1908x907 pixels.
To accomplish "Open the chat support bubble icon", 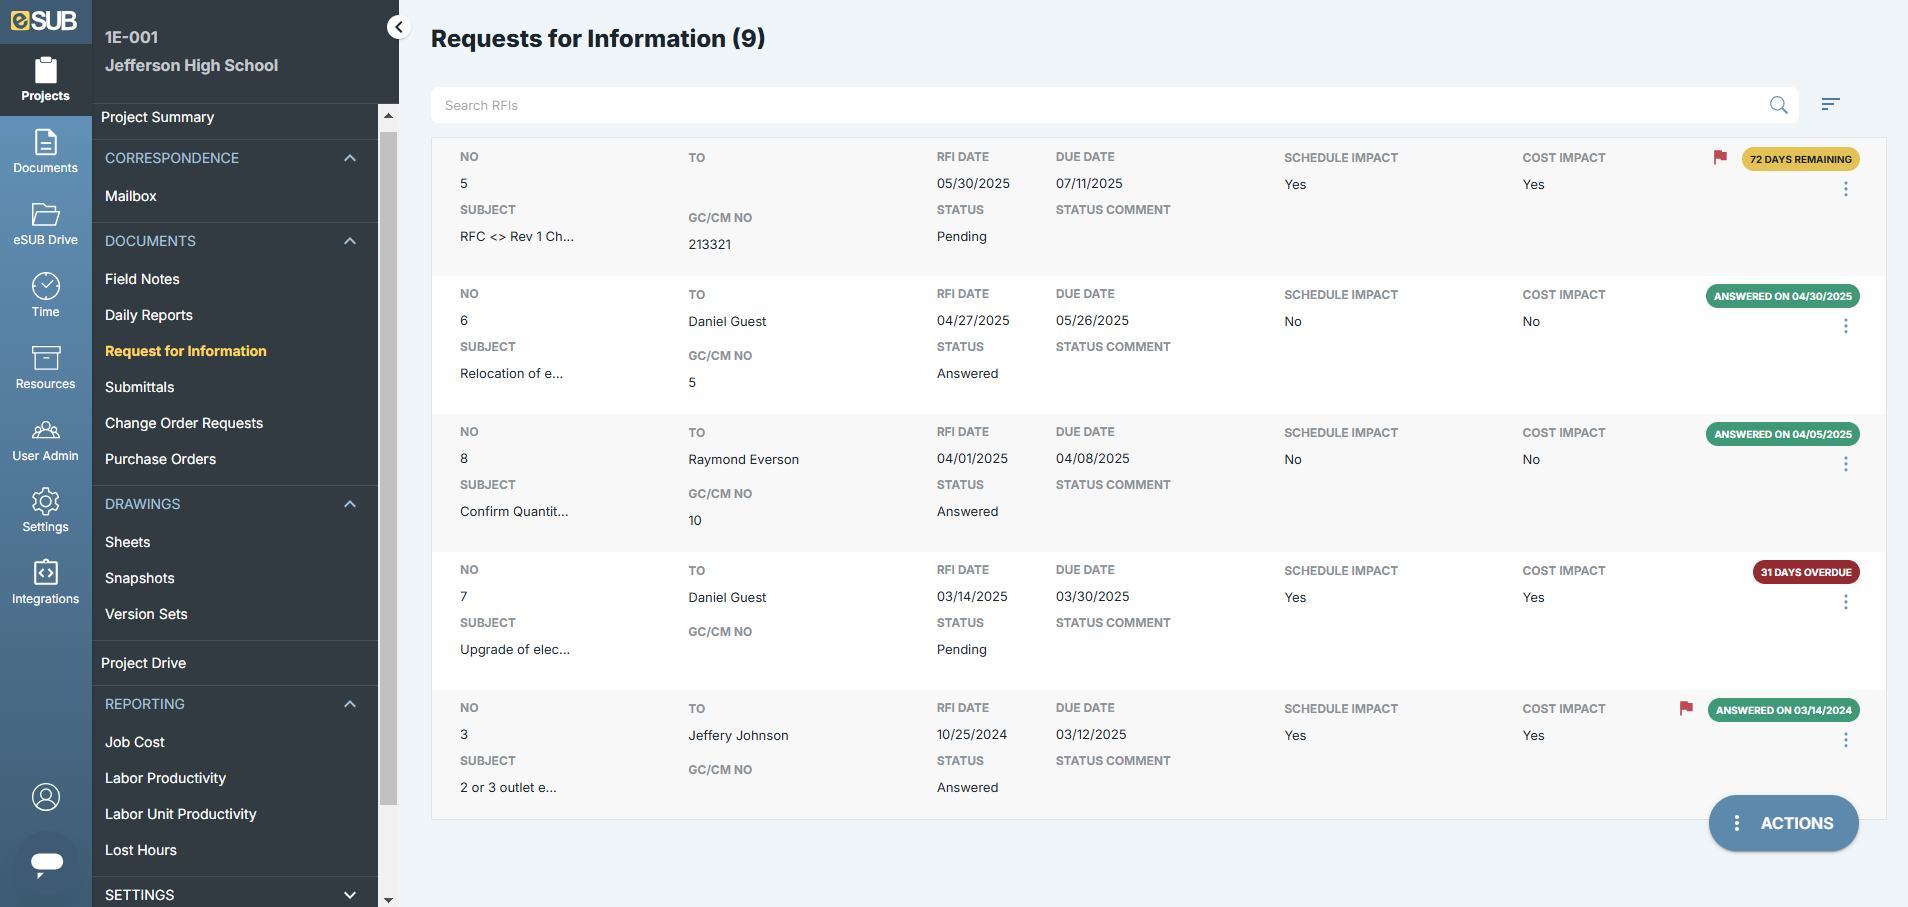I will (46, 862).
